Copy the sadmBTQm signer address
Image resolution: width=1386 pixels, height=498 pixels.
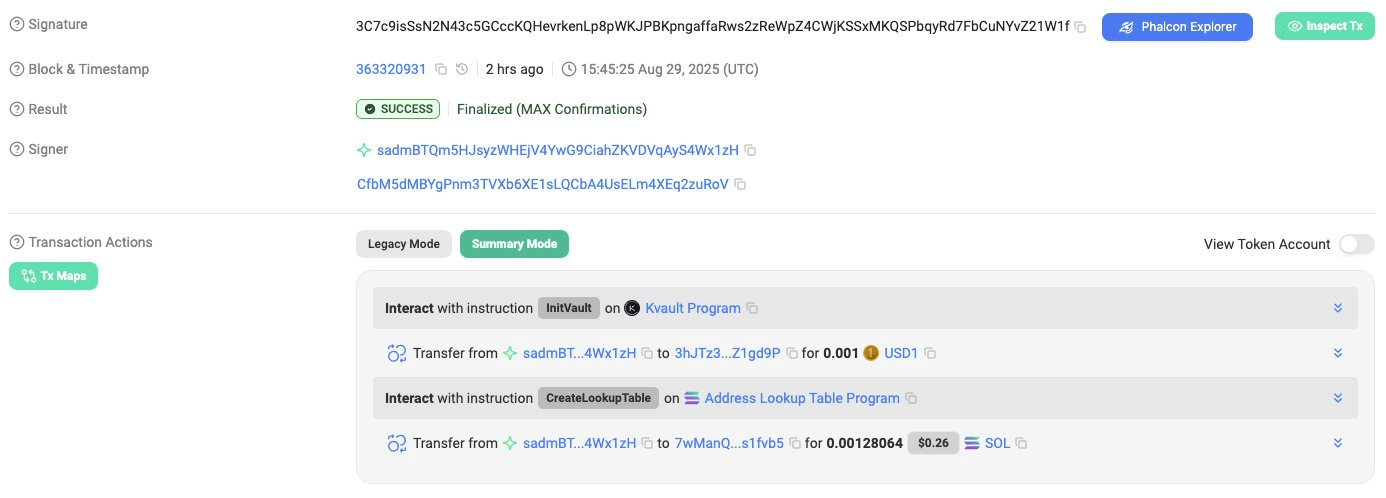point(751,150)
